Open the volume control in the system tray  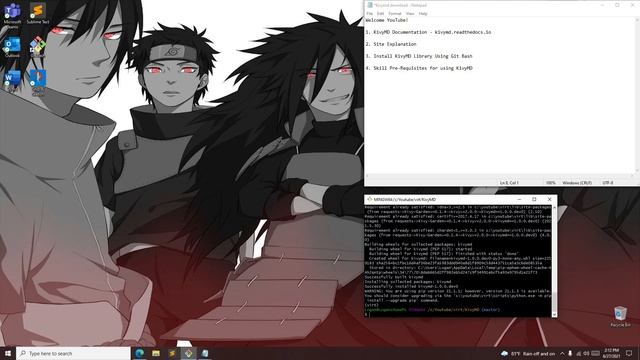point(586,353)
